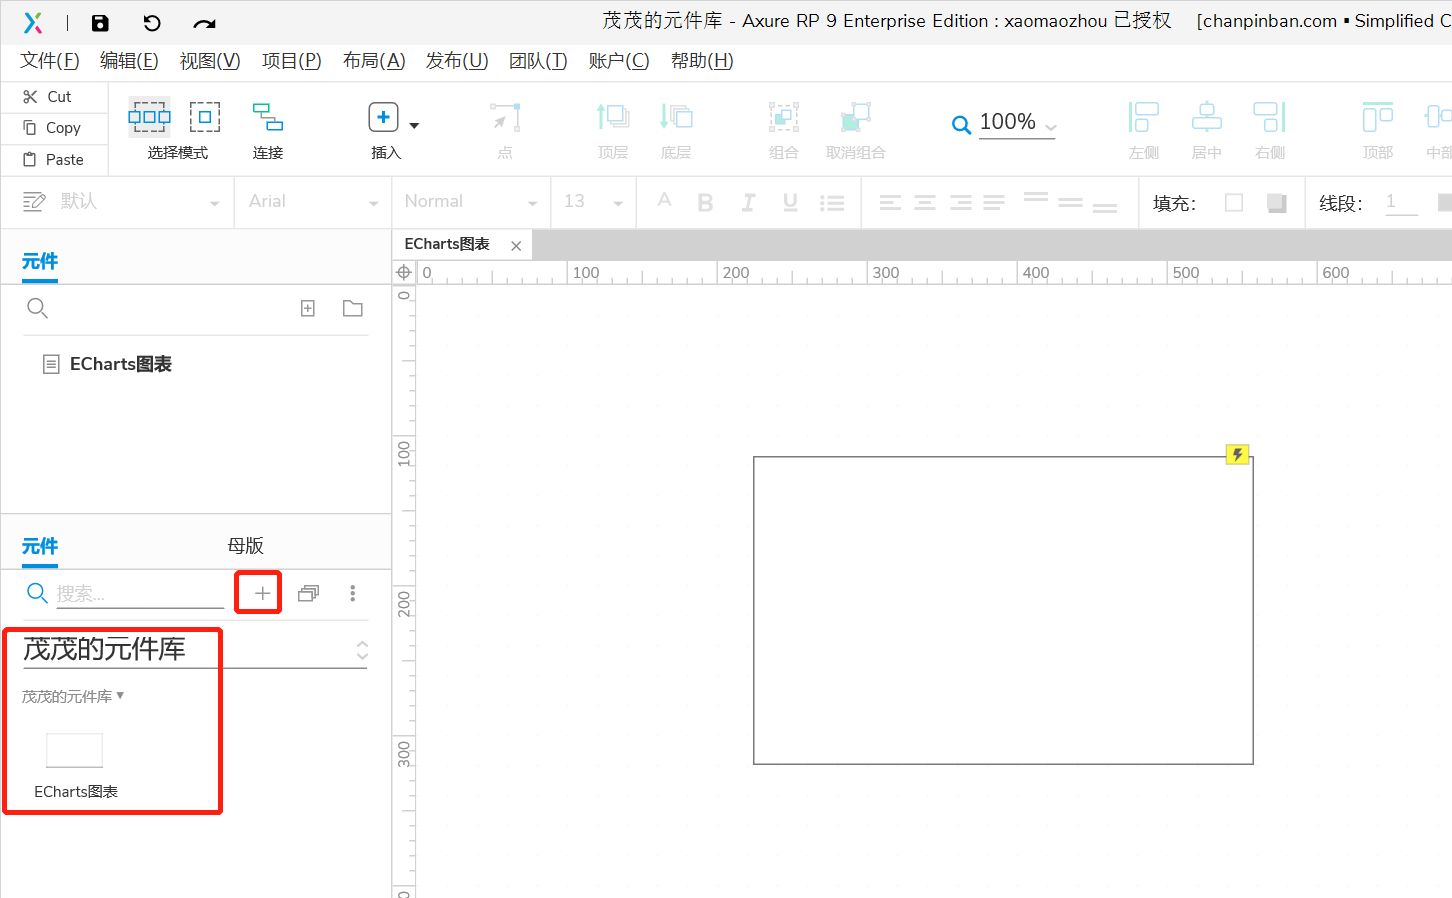Collapse the 茂茂的元件库 section triangle

120,695
